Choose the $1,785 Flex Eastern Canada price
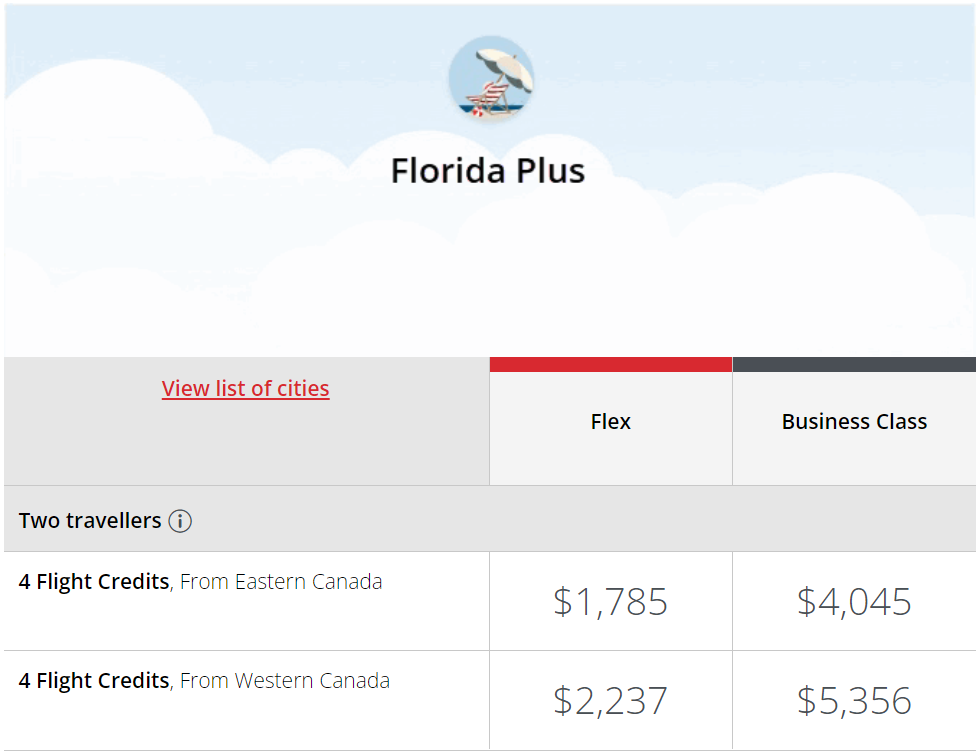The width and height of the screenshot is (979, 754). (610, 601)
